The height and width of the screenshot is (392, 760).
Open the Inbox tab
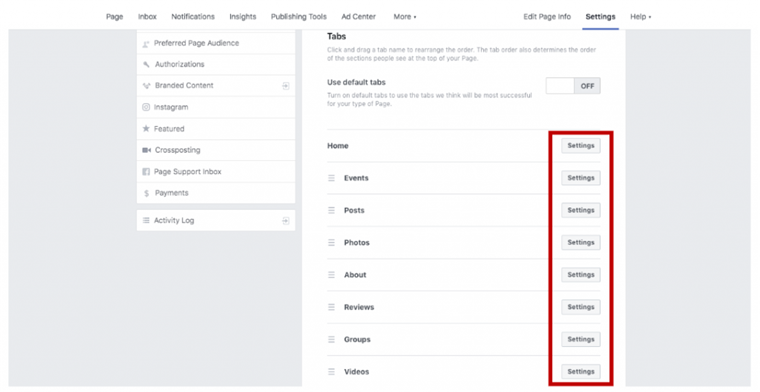pos(147,16)
